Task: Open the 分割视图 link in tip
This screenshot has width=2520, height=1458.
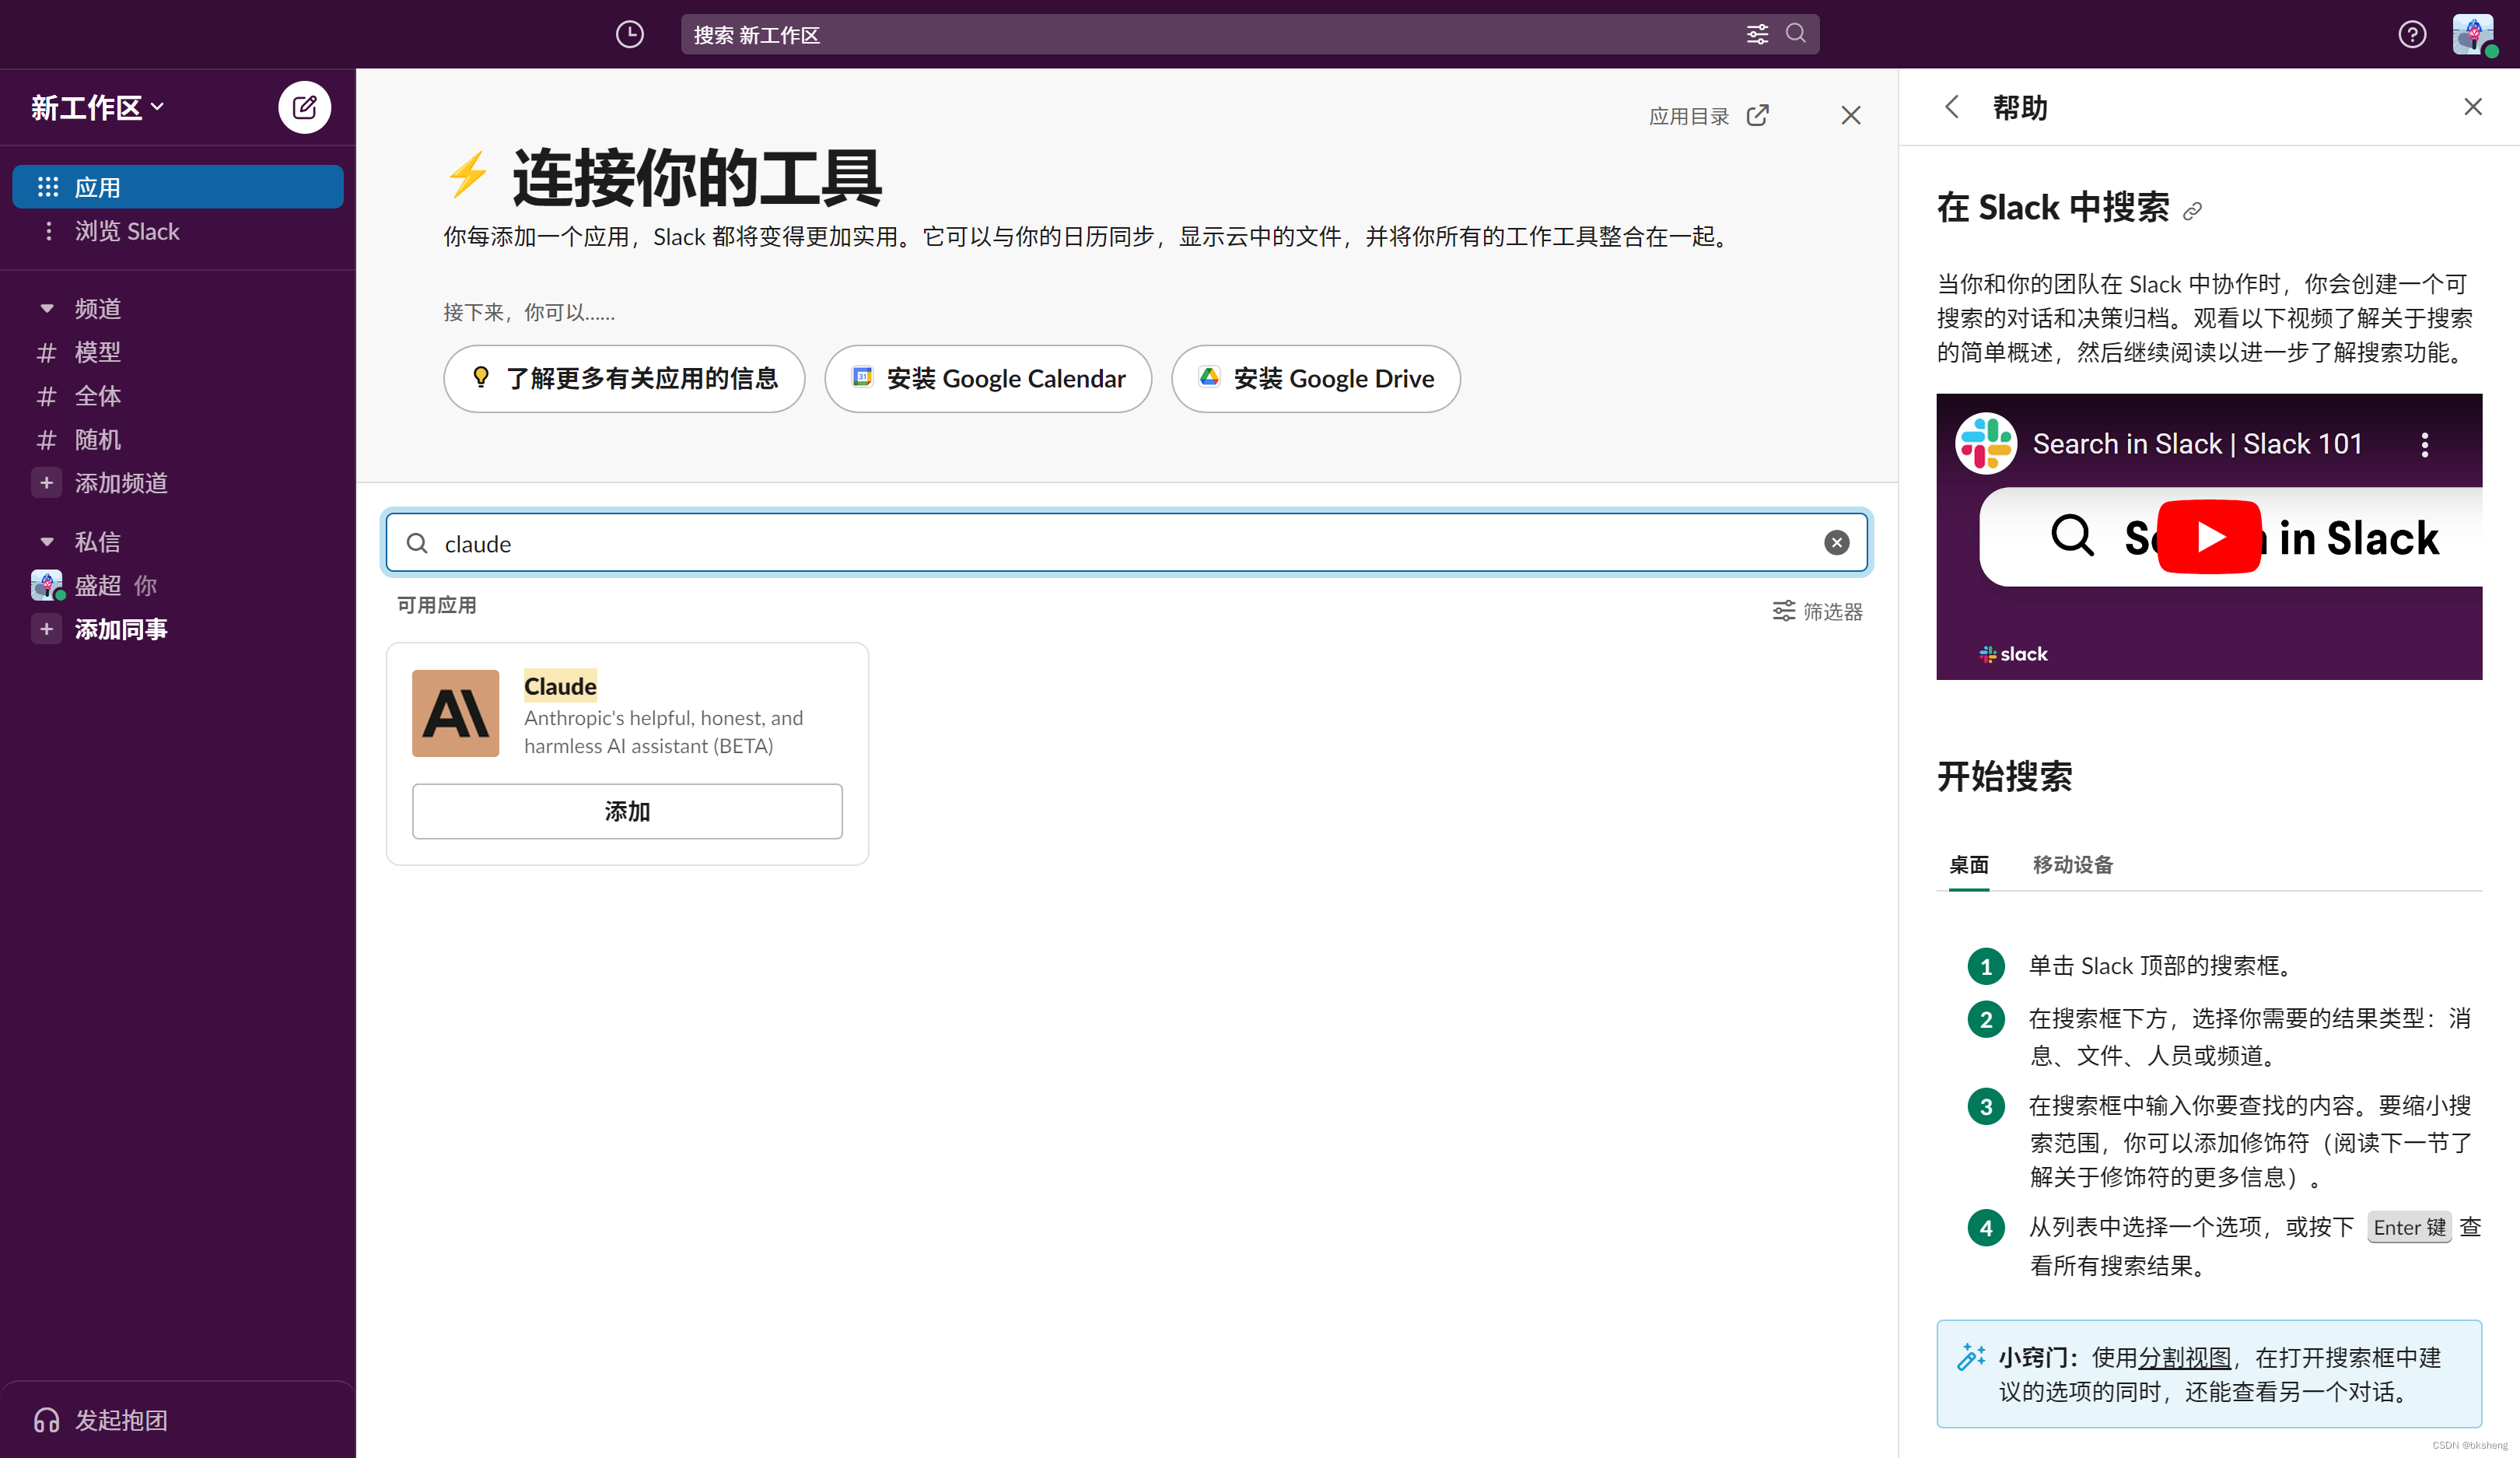Action: pos(2184,1357)
